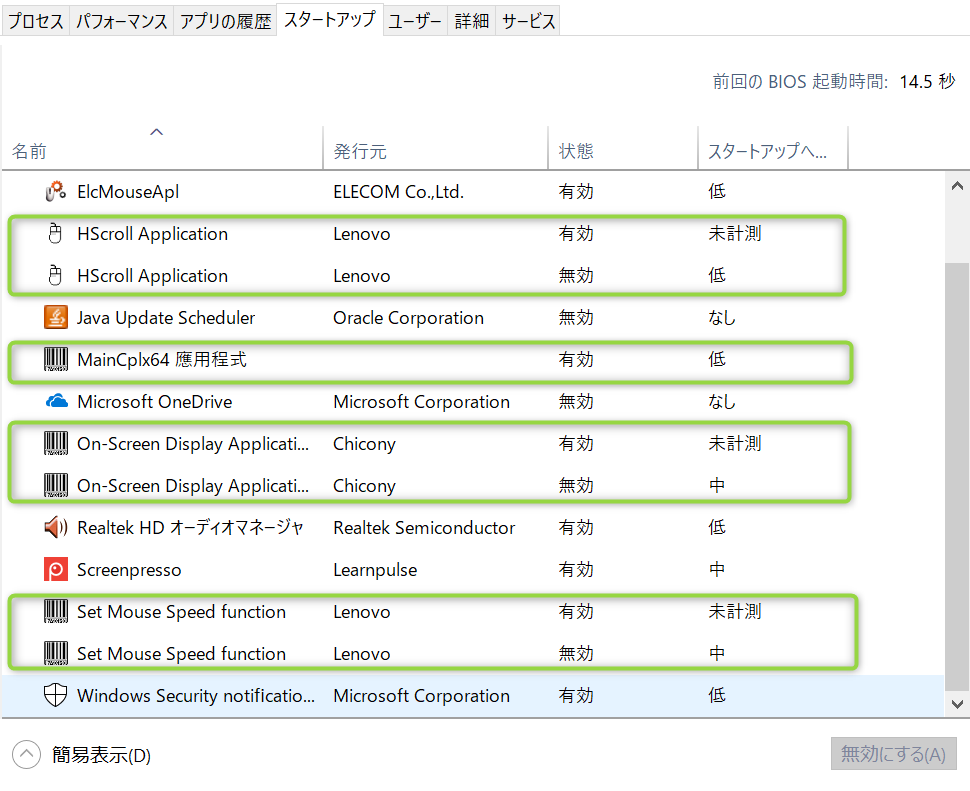970x791 pixels.
Task: Sort by the 状態 column header
Action: point(576,152)
